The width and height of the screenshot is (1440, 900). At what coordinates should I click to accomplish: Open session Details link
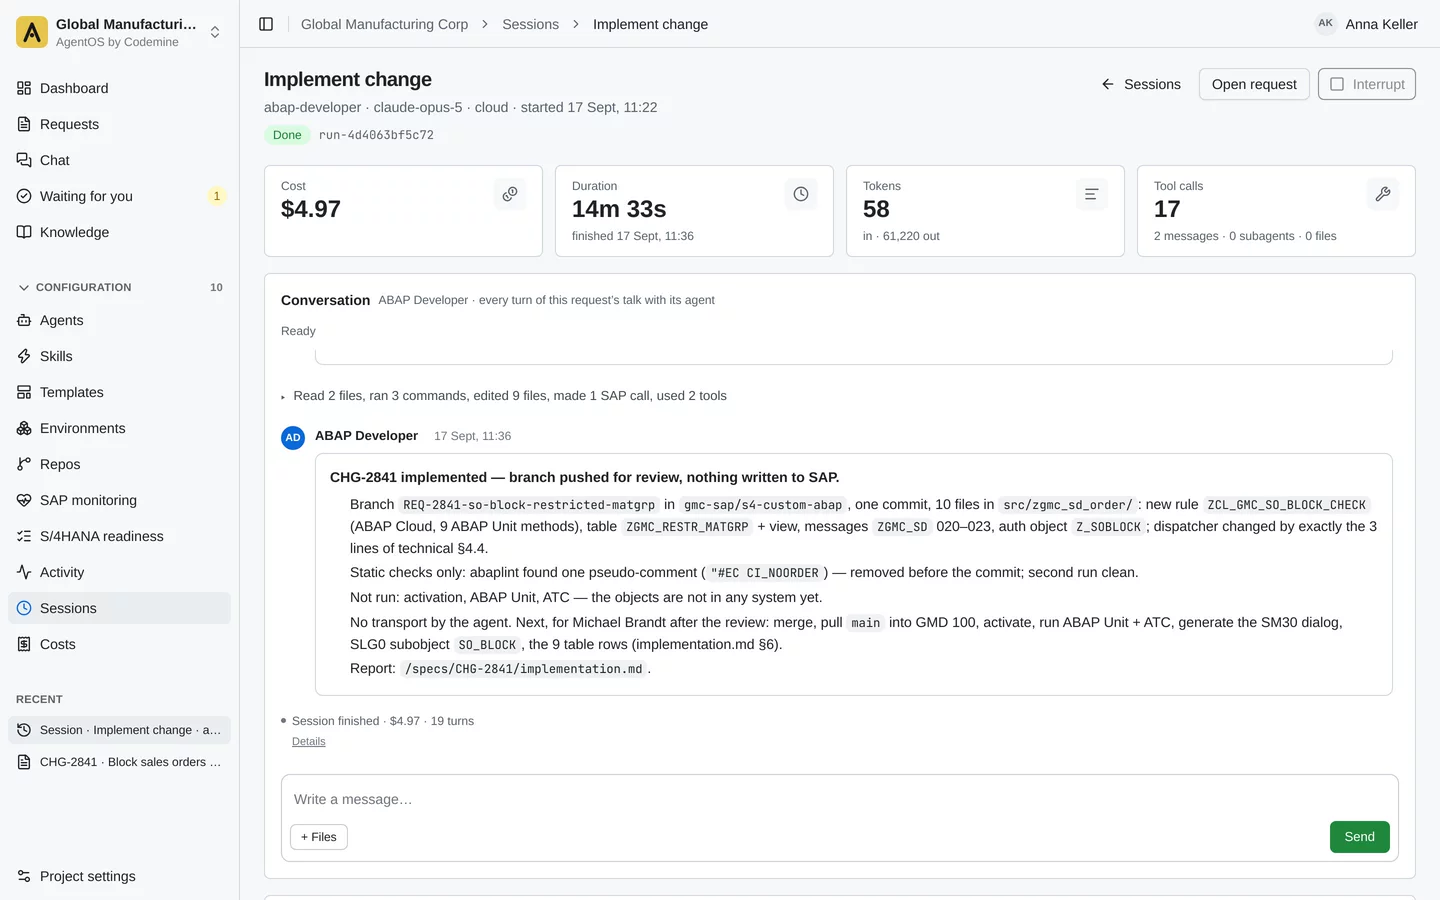[x=308, y=741]
